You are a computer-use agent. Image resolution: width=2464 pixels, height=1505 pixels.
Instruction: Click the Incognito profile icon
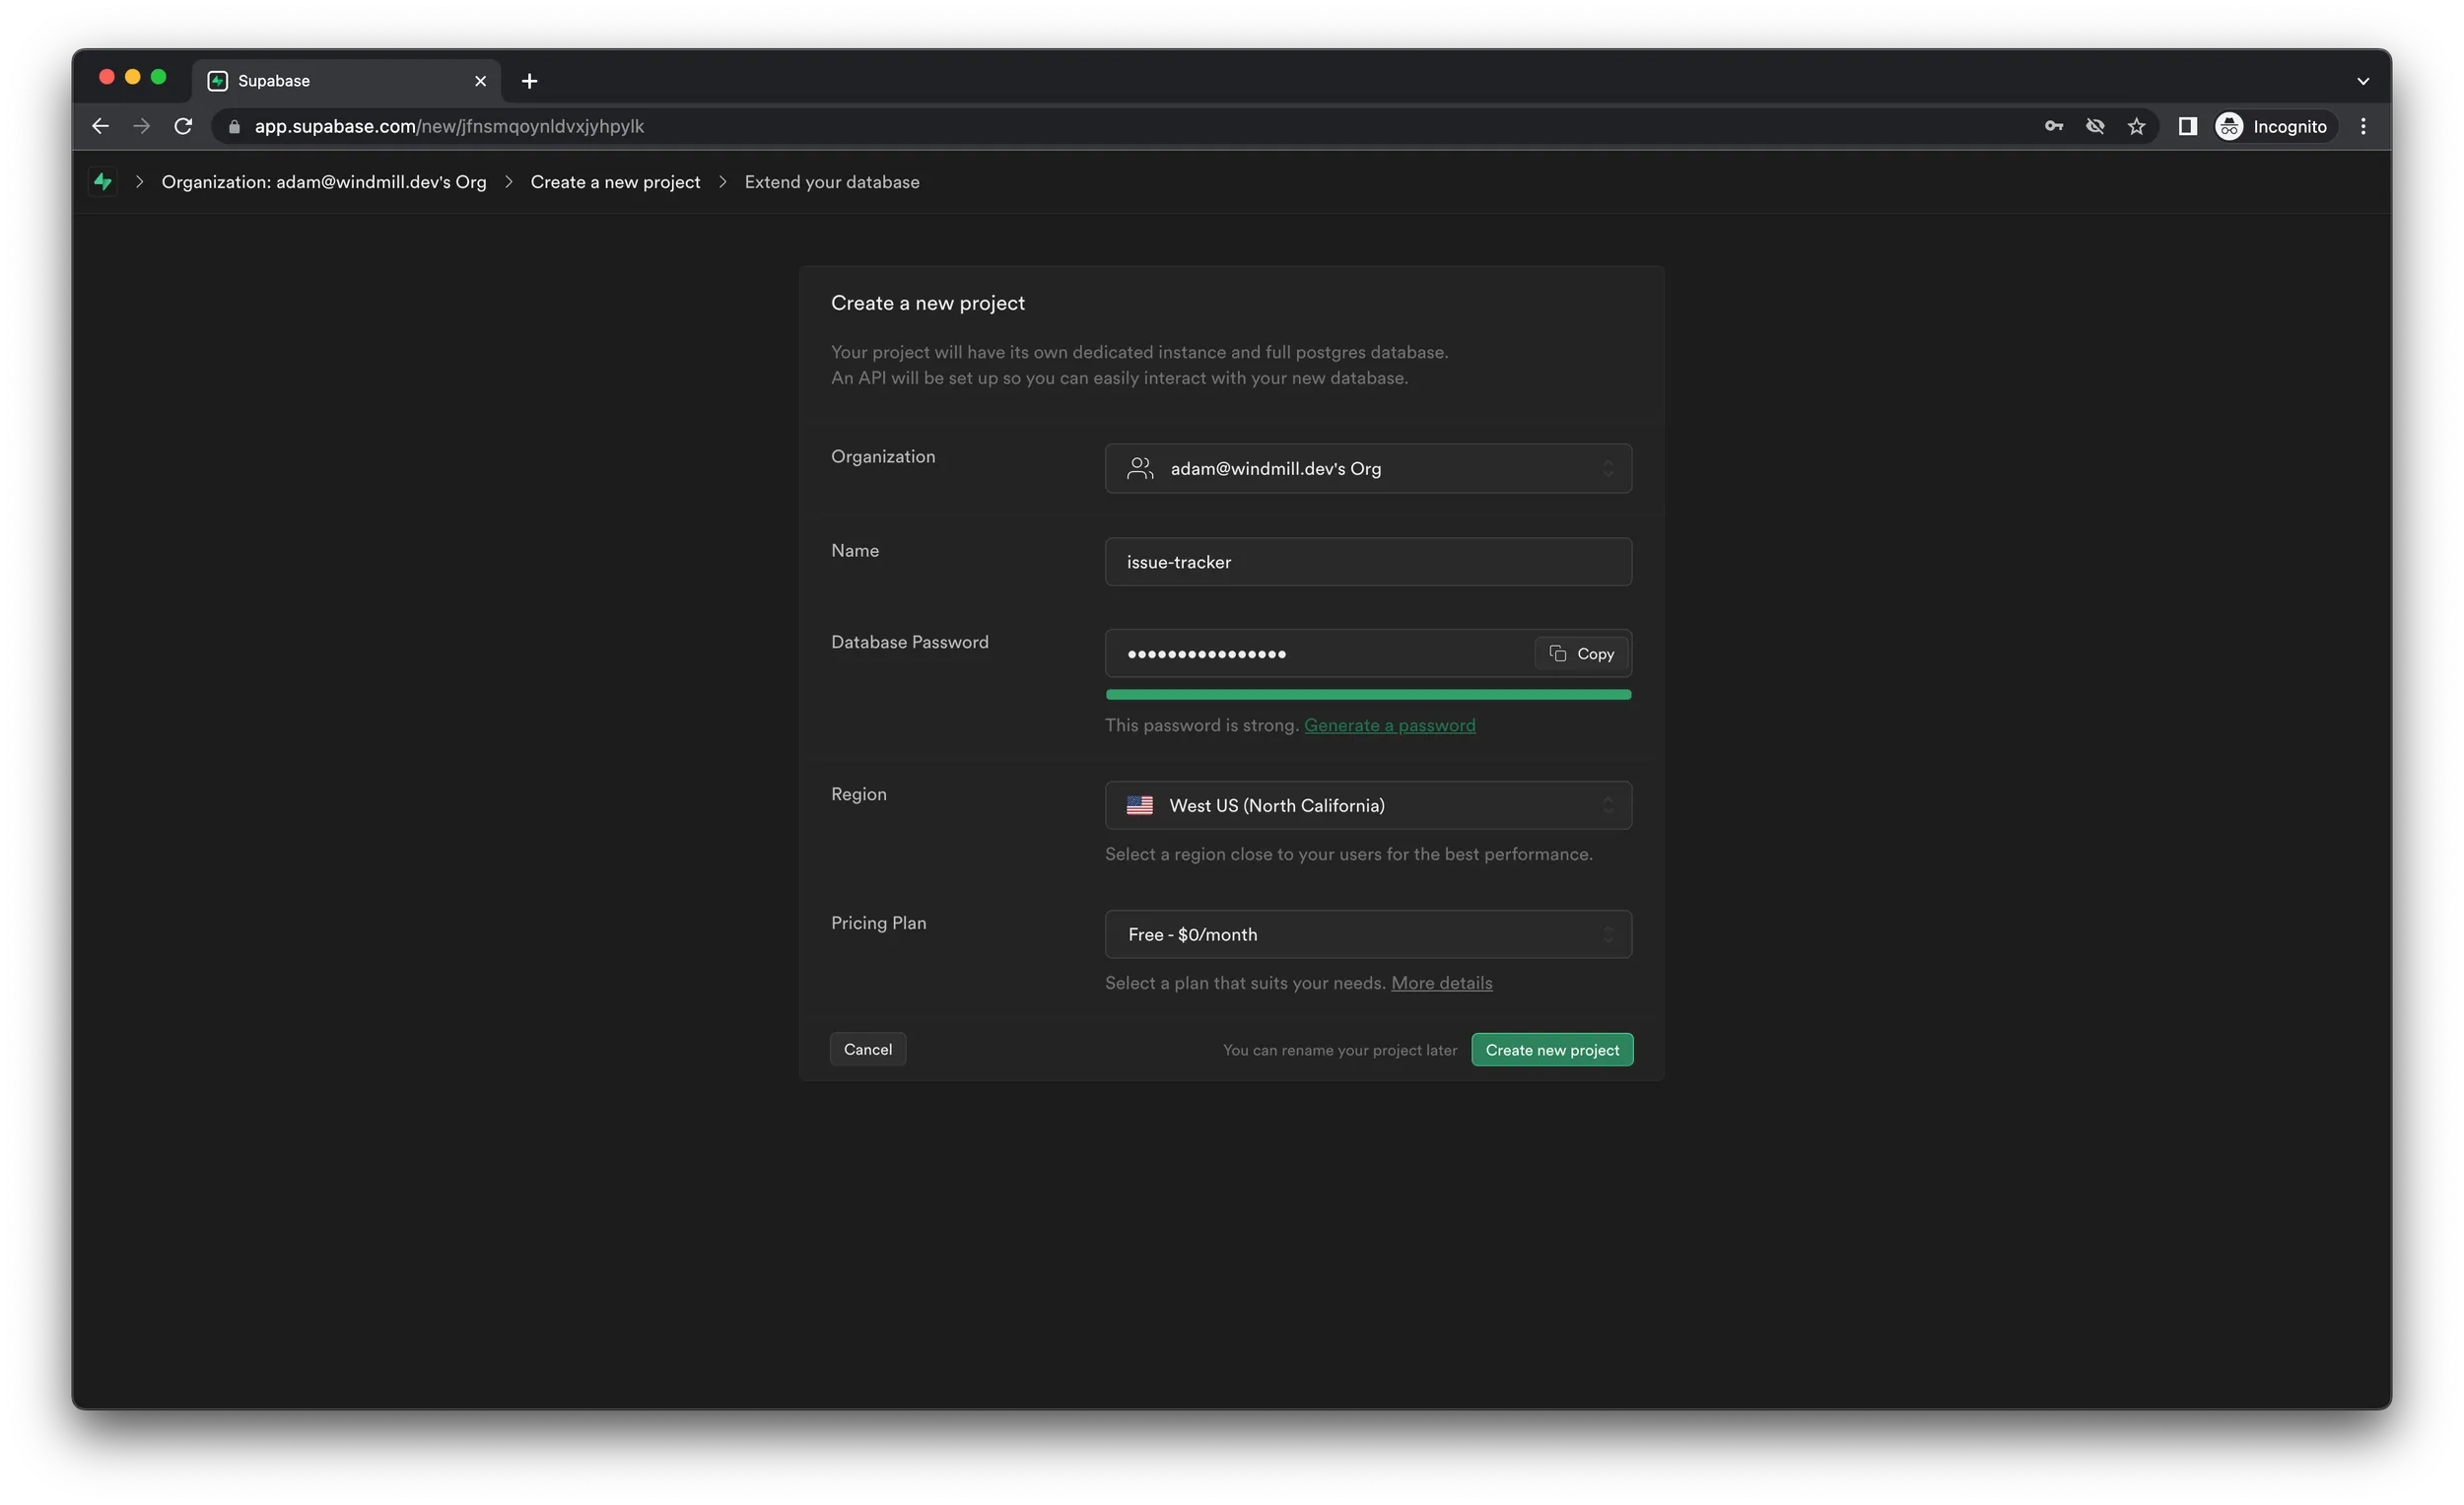pyautogui.click(x=2229, y=126)
